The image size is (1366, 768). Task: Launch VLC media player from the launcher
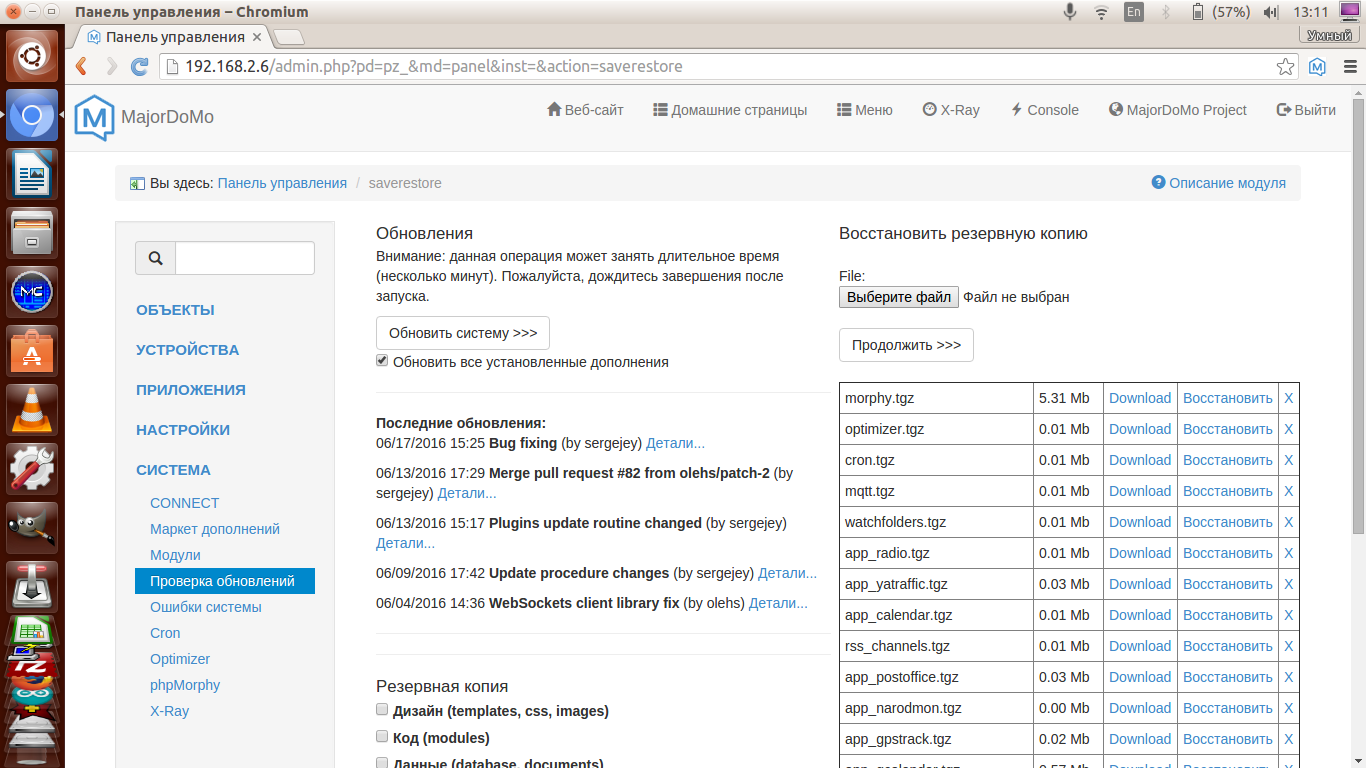[32, 410]
